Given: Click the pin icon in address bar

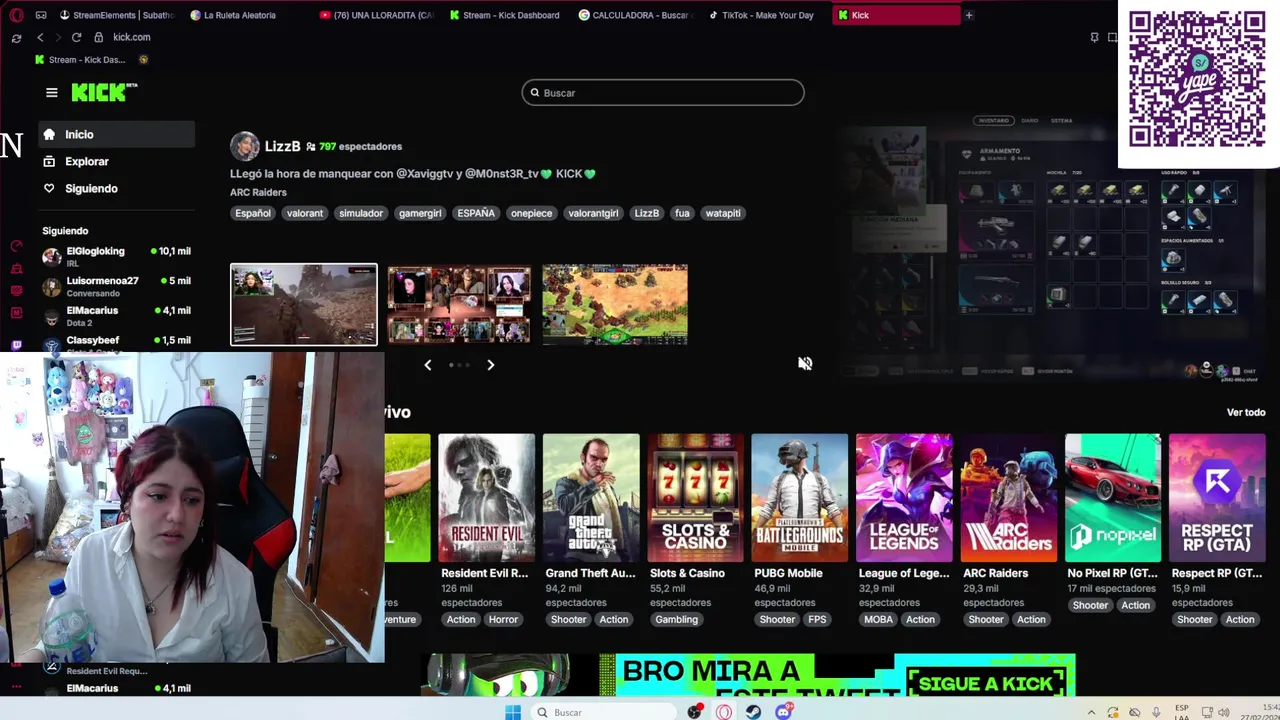Looking at the screenshot, I should pyautogui.click(x=1094, y=37).
